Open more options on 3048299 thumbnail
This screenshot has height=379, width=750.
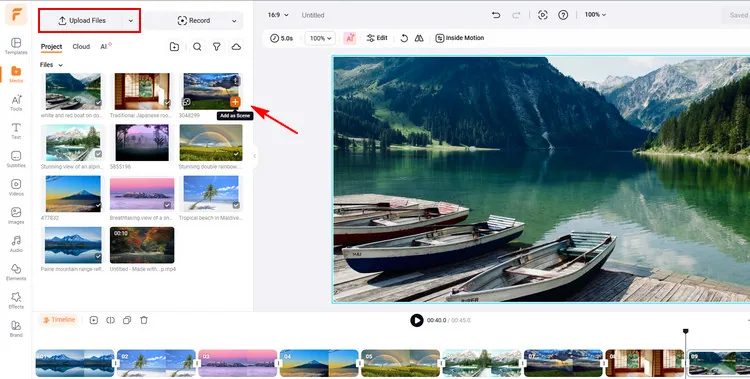tap(235, 81)
